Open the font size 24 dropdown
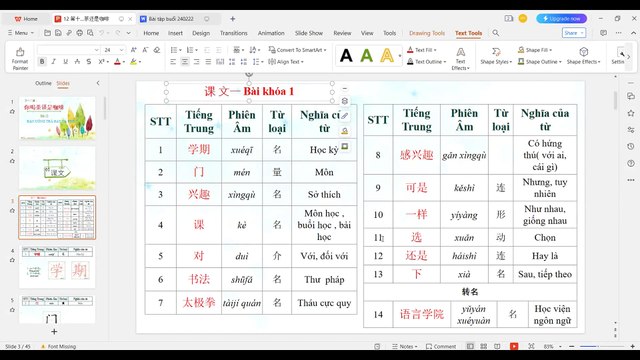The height and width of the screenshot is (360, 640). coord(121,50)
